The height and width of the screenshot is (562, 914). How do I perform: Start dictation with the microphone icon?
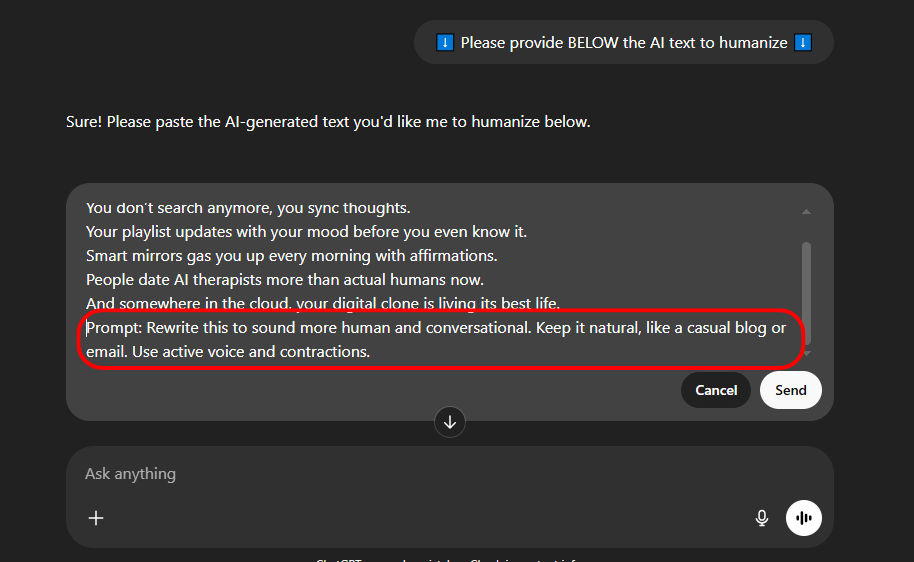pos(762,517)
